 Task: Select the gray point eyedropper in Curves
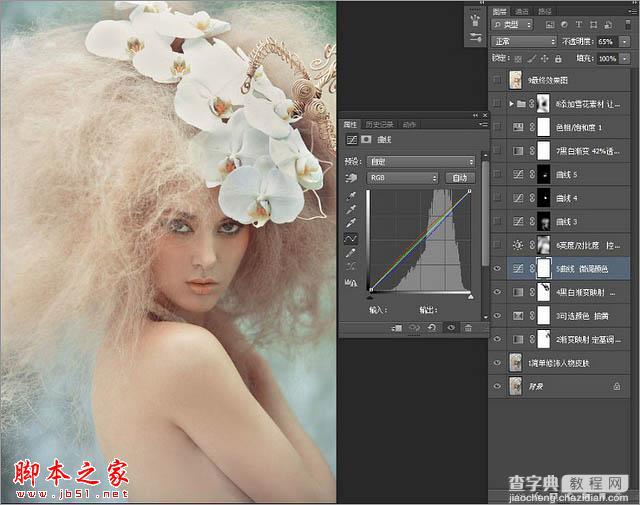coord(351,210)
